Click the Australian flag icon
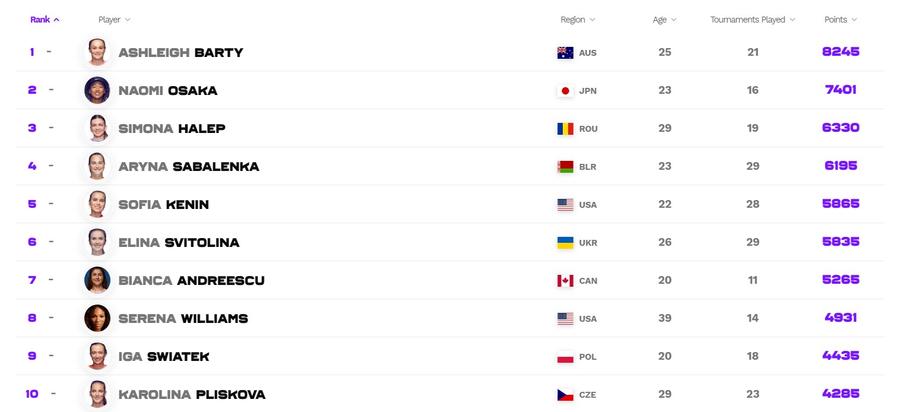Screen dimensions: 900x412 click(565, 53)
